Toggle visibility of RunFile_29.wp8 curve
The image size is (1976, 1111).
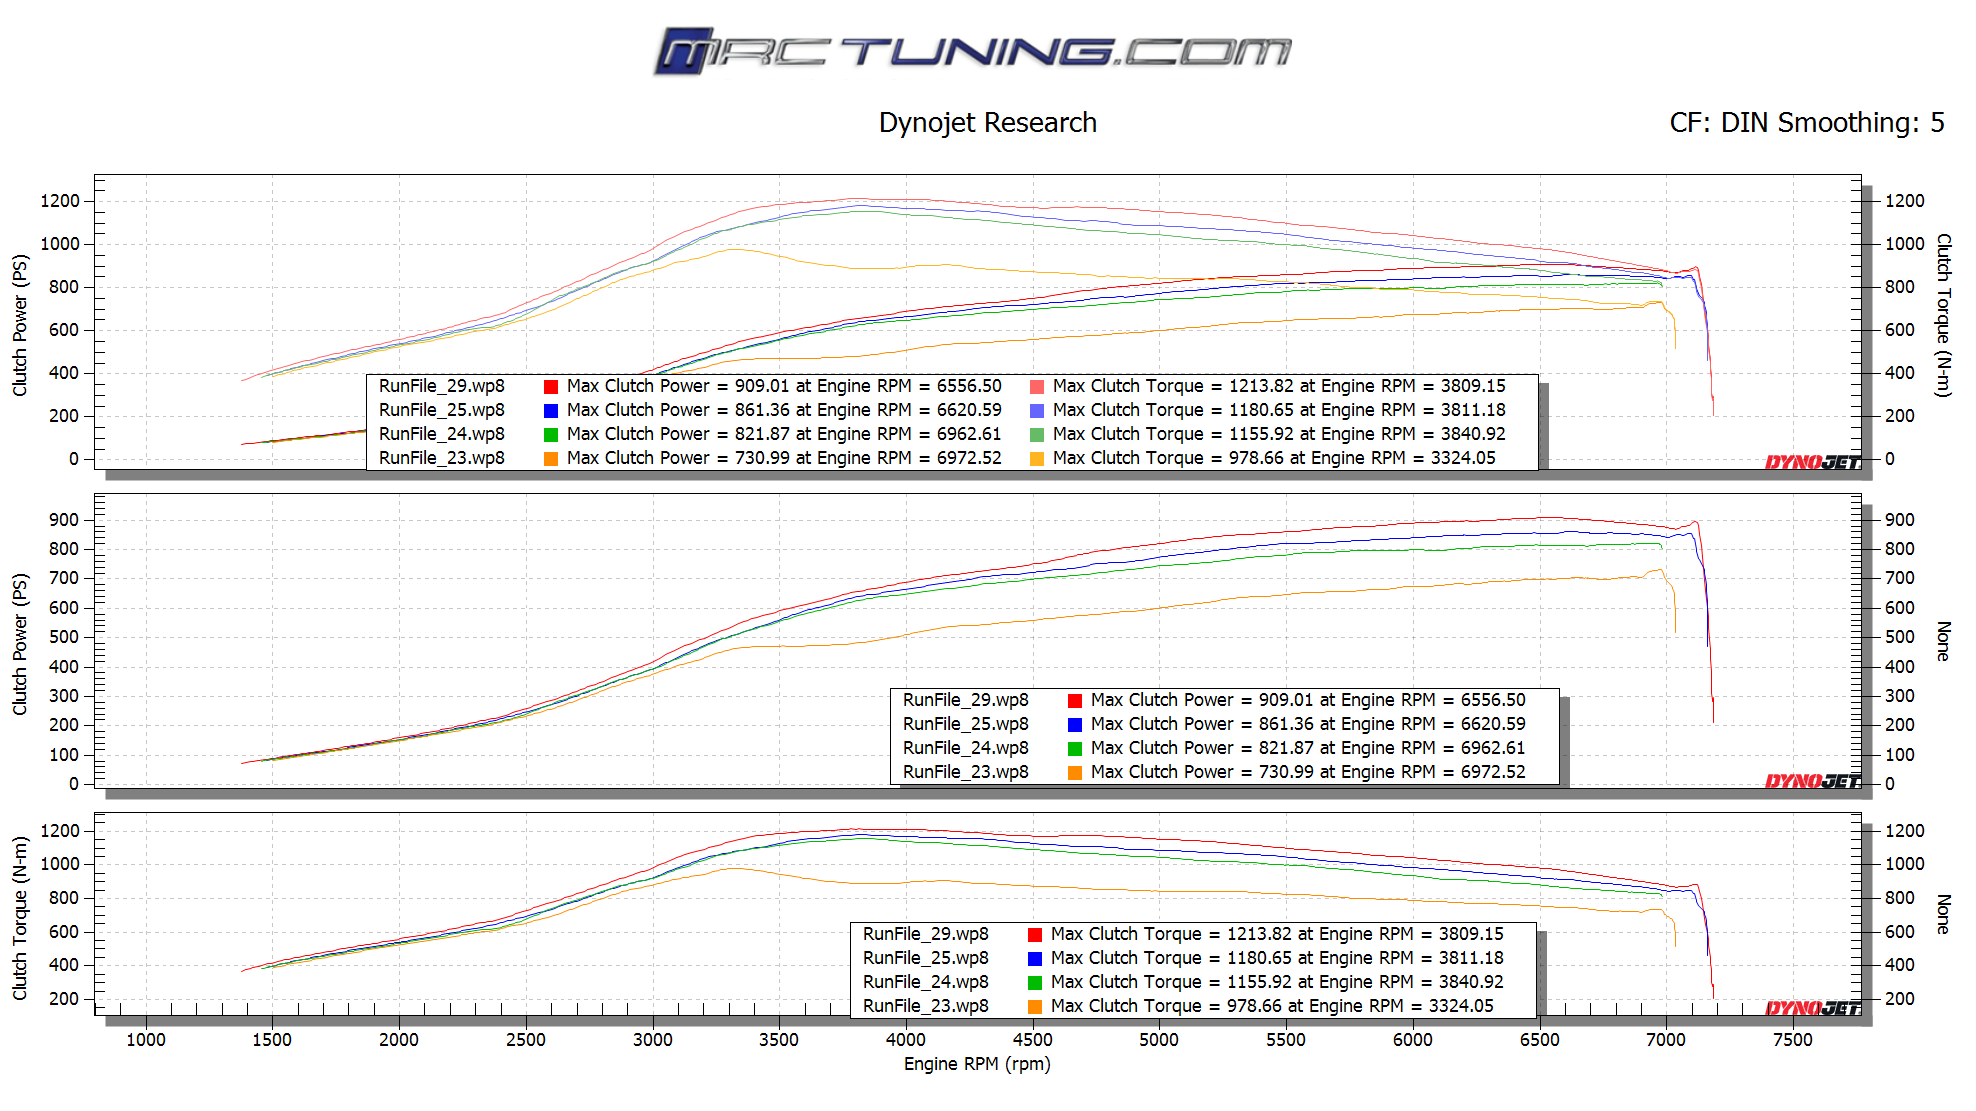441,385
